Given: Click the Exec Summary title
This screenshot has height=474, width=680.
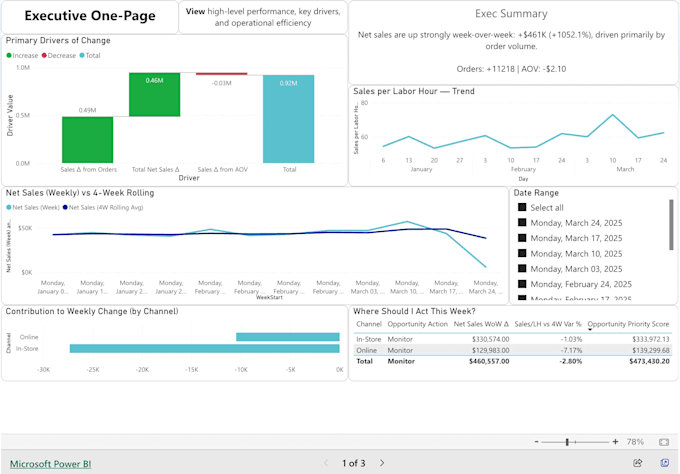Looking at the screenshot, I should tap(511, 14).
